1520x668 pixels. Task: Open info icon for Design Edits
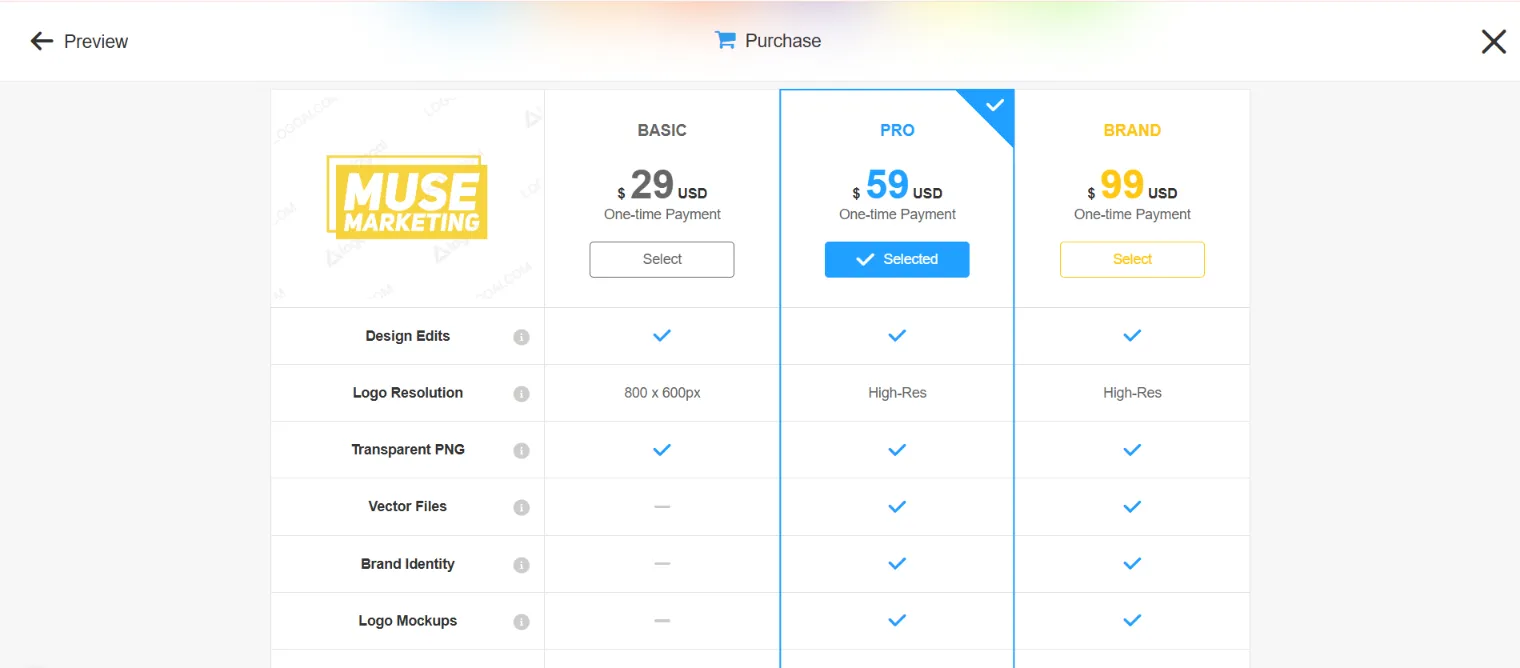[x=521, y=337]
